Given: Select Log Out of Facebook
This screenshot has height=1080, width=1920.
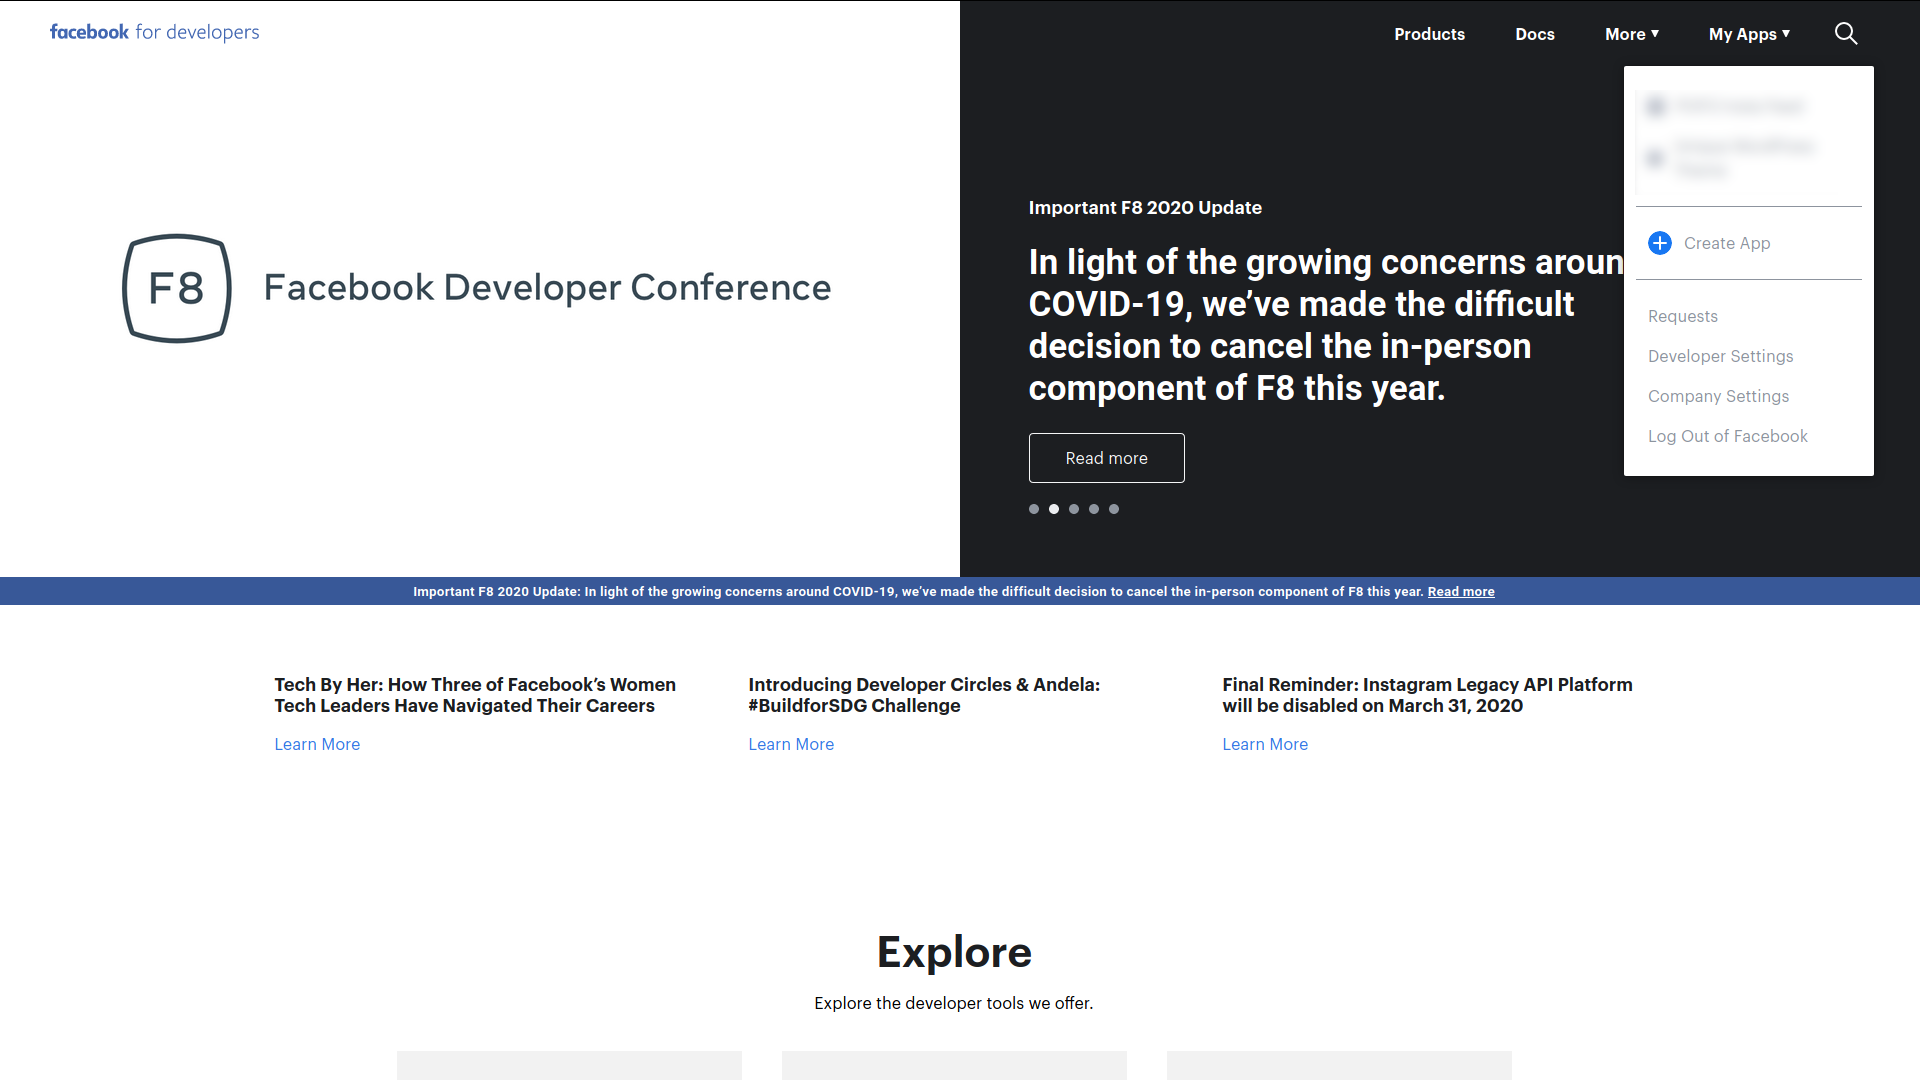Looking at the screenshot, I should coord(1727,436).
